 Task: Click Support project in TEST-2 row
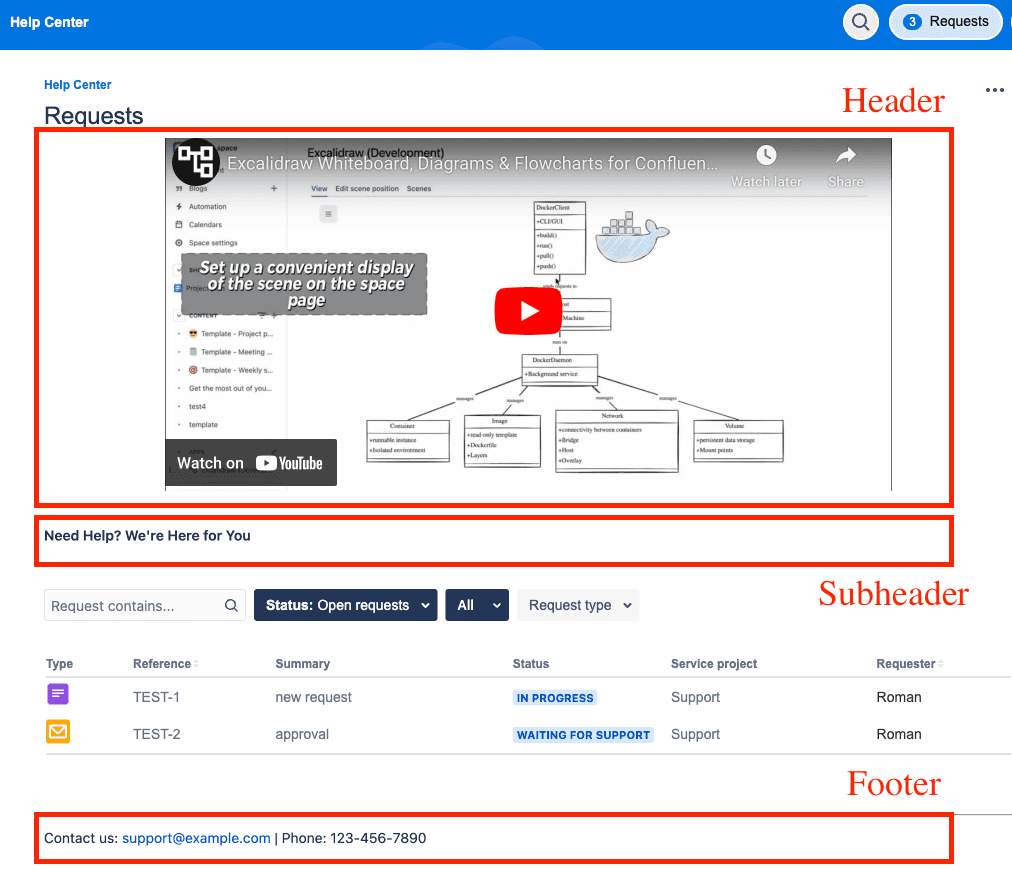695,734
